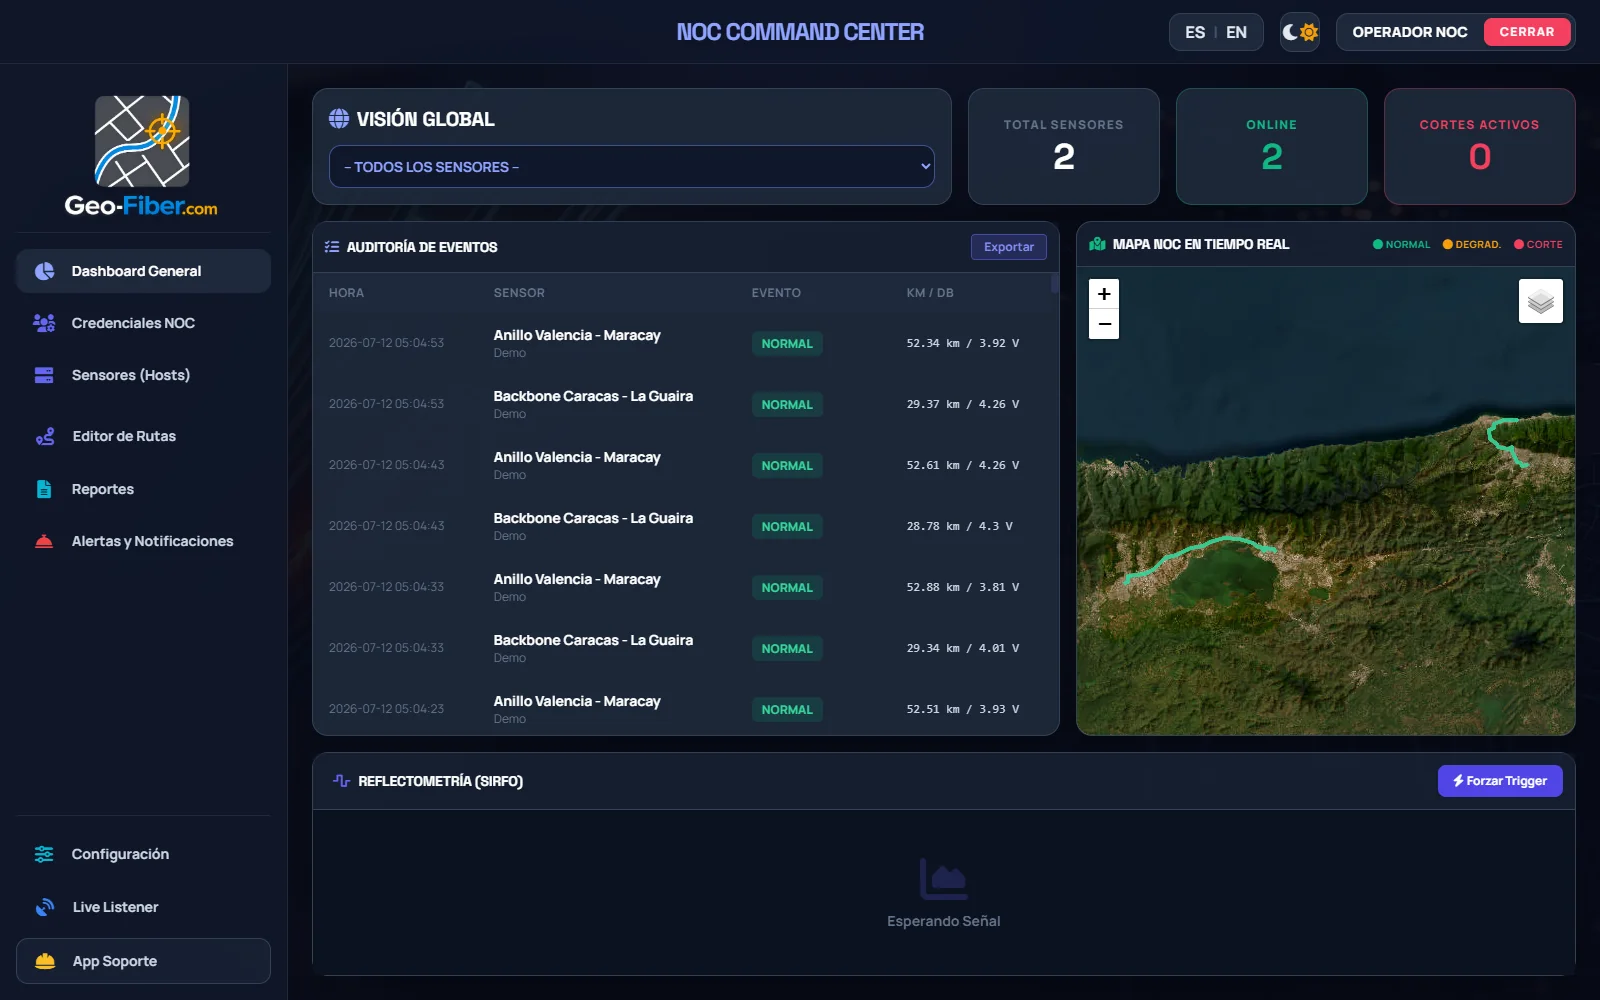1600x1000 pixels.
Task: Click the Configuración sliders icon
Action: click(x=44, y=854)
